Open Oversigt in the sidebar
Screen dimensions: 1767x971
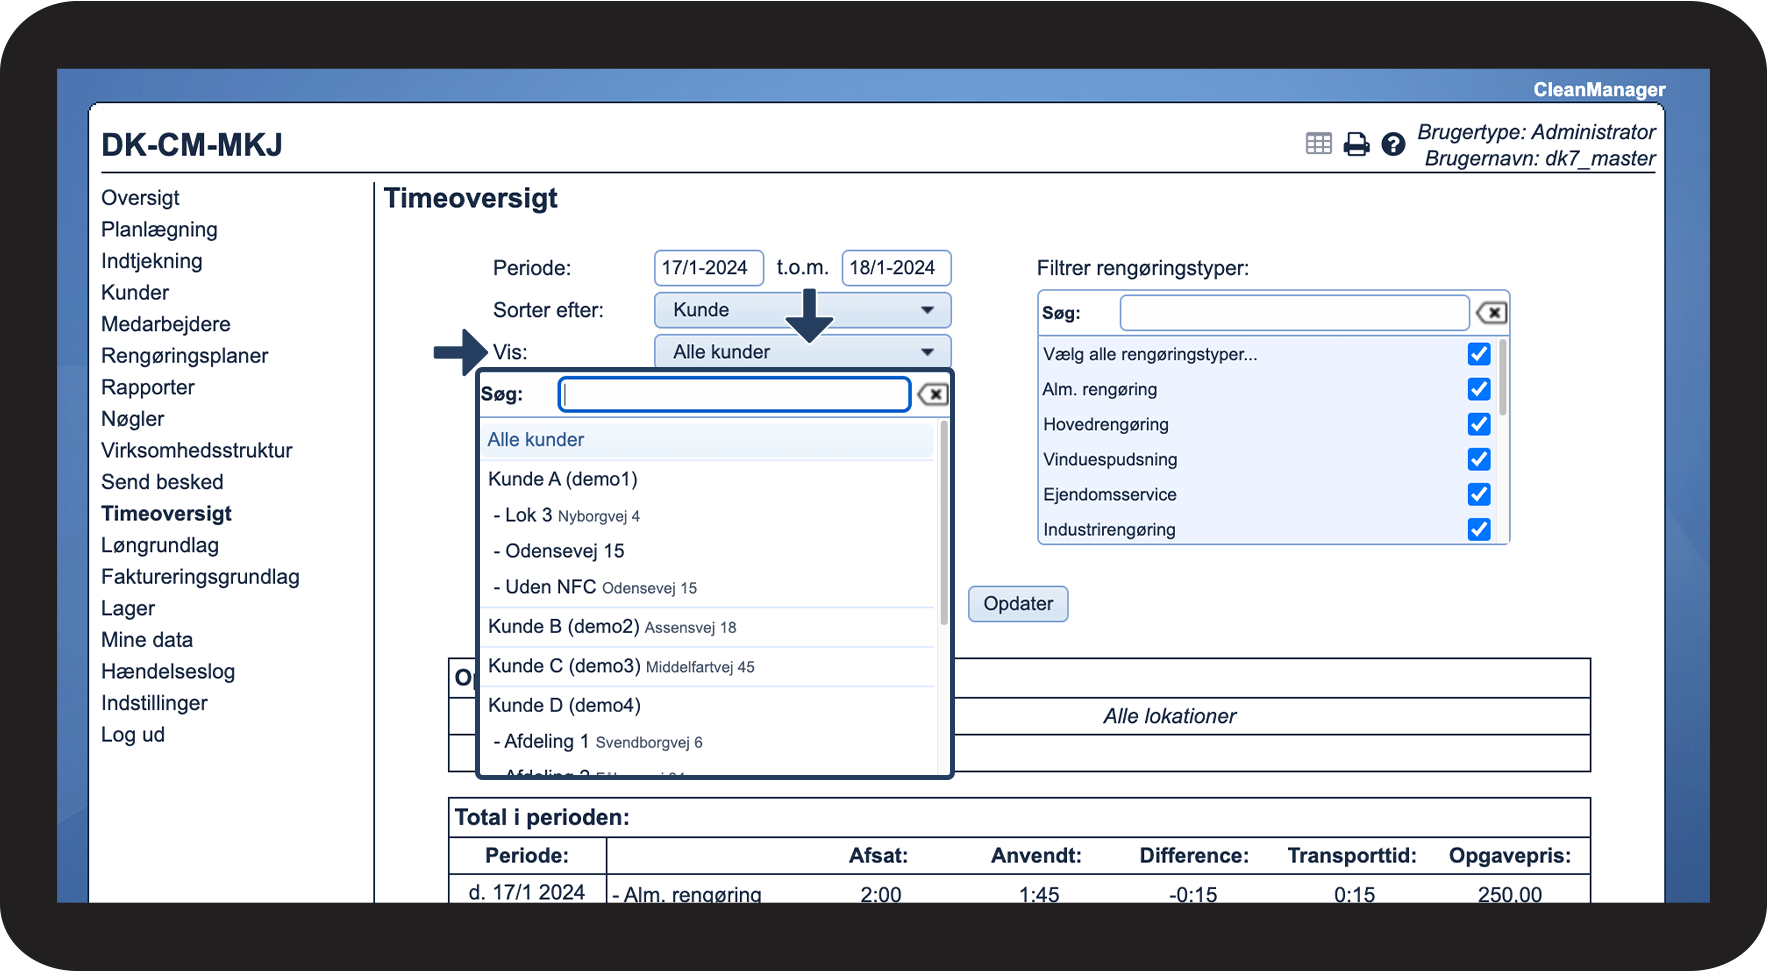pos(140,198)
